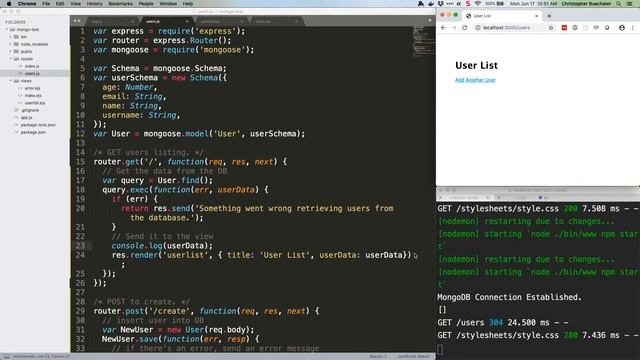Click the battery status icon

(499, 4)
